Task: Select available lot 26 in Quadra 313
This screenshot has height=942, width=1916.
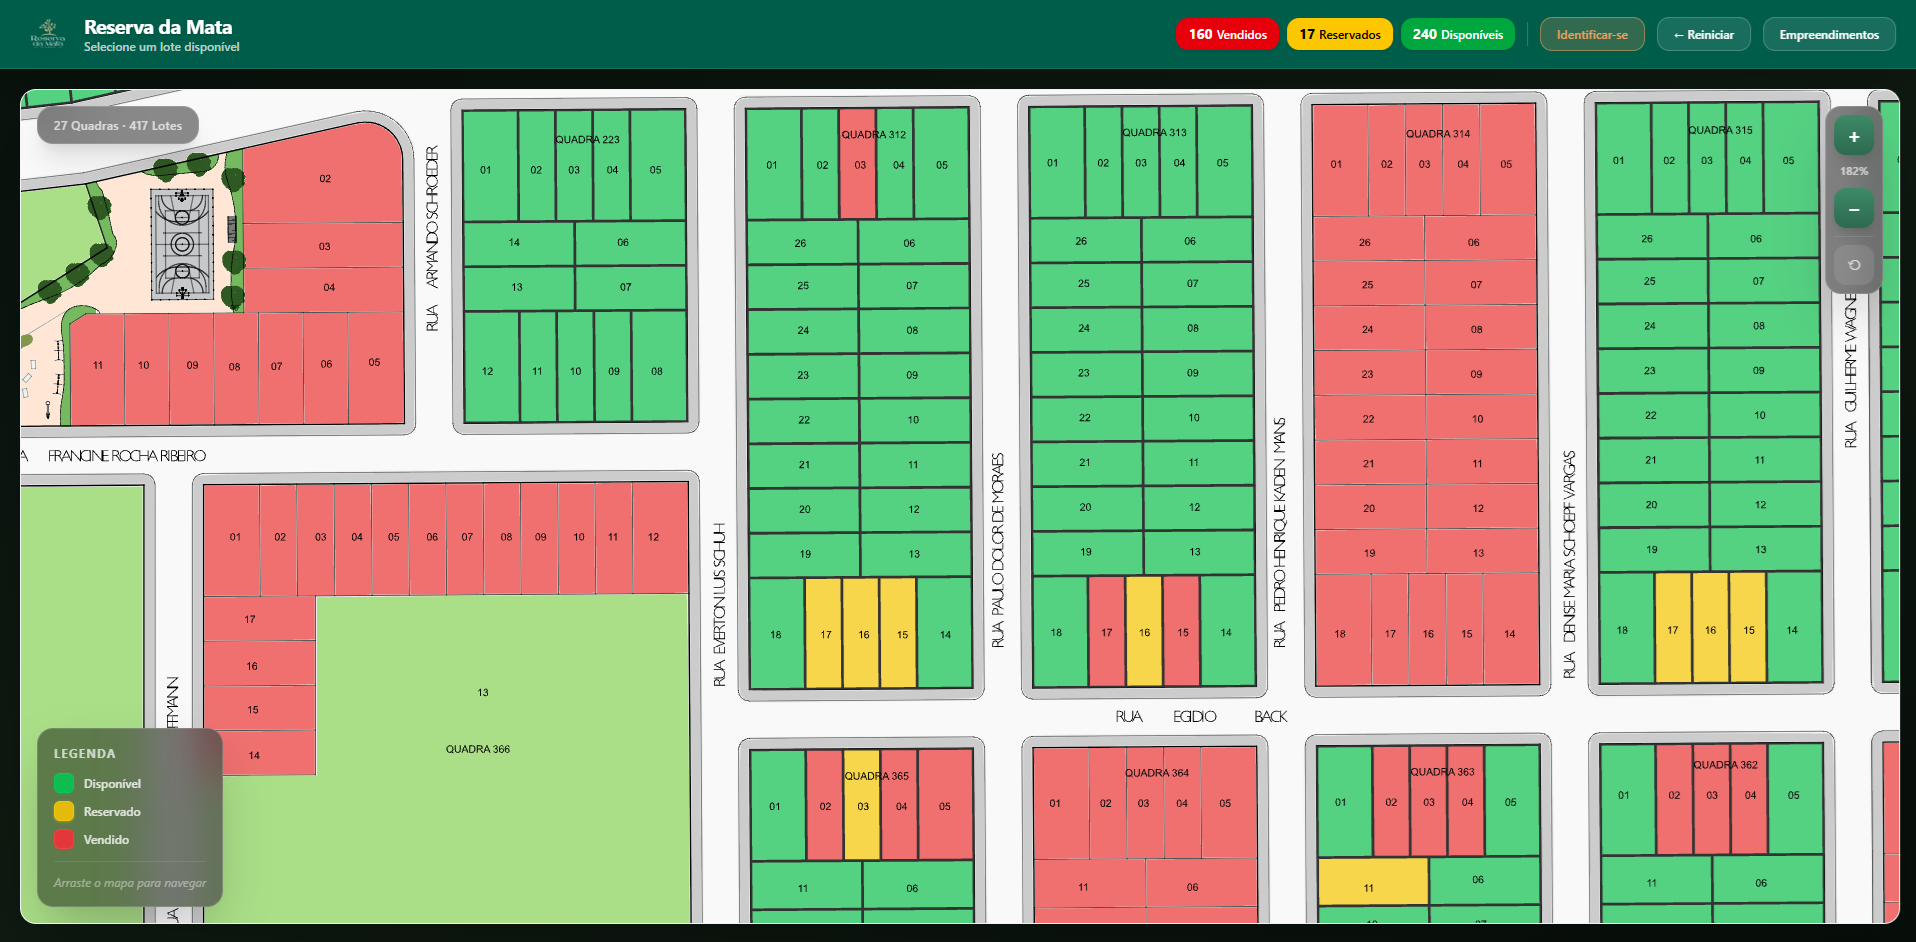Action: pyautogui.click(x=1085, y=240)
